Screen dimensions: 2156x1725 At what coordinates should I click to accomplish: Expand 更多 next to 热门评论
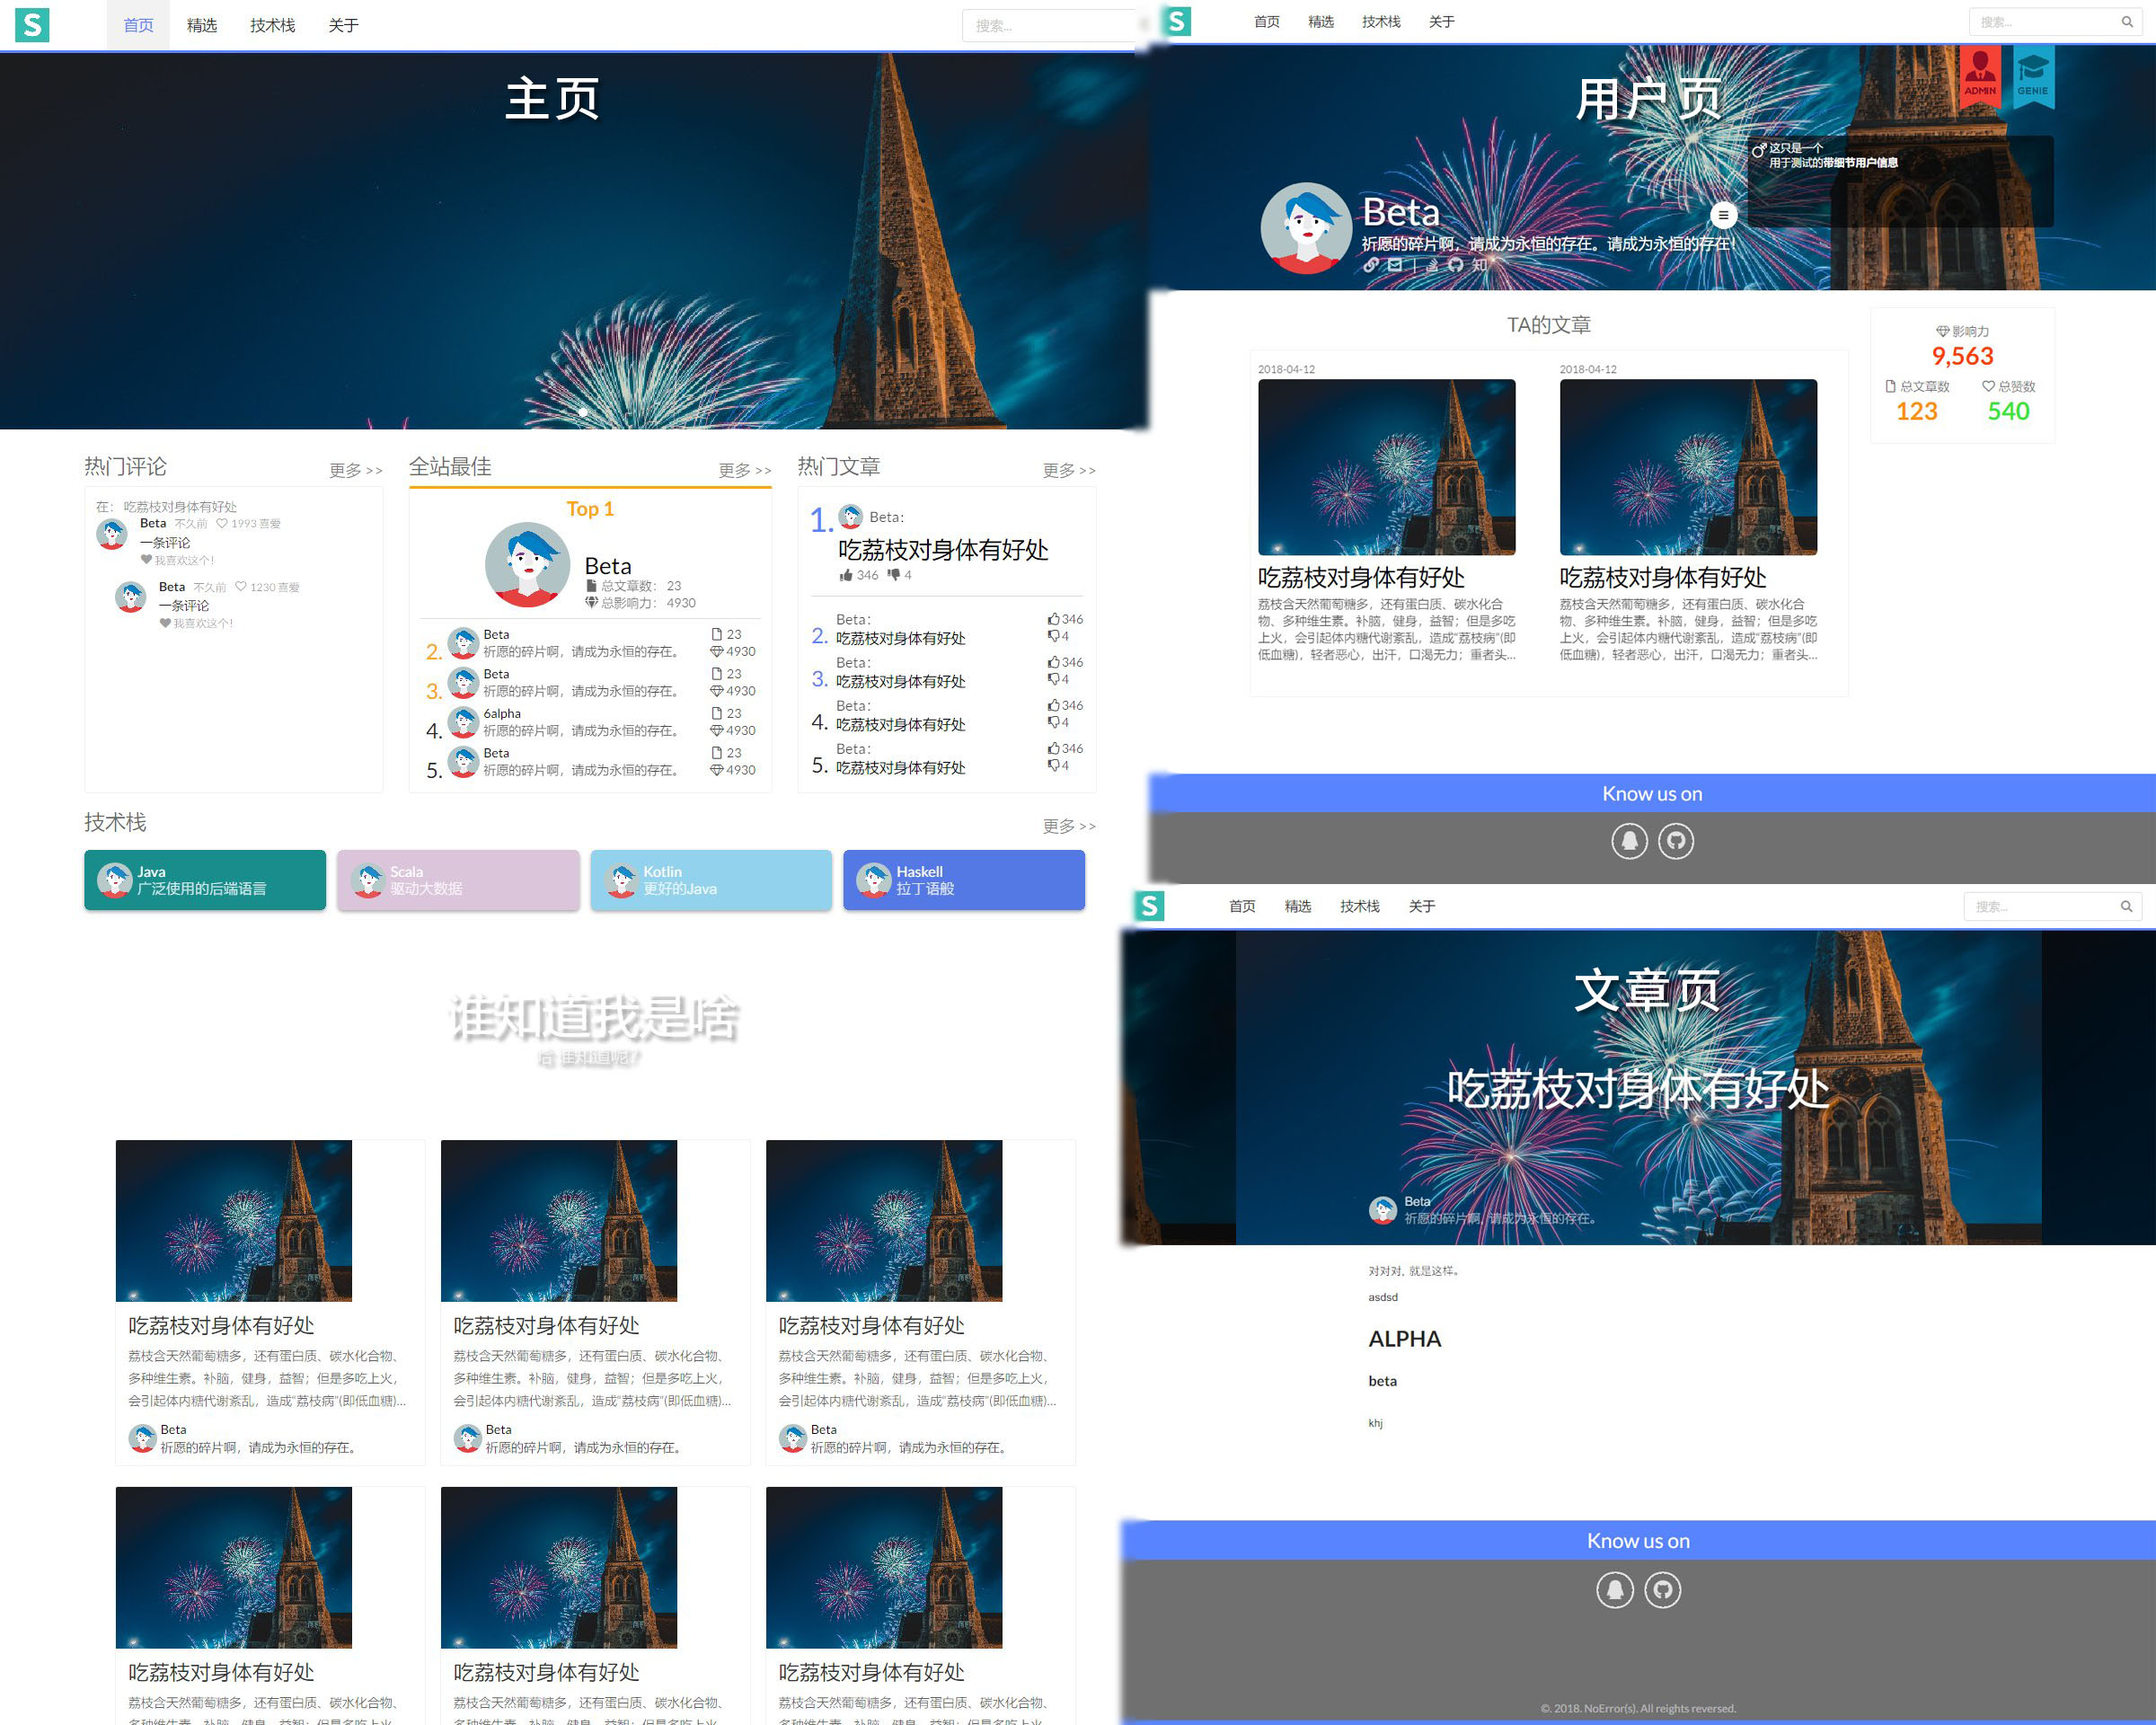pos(355,470)
